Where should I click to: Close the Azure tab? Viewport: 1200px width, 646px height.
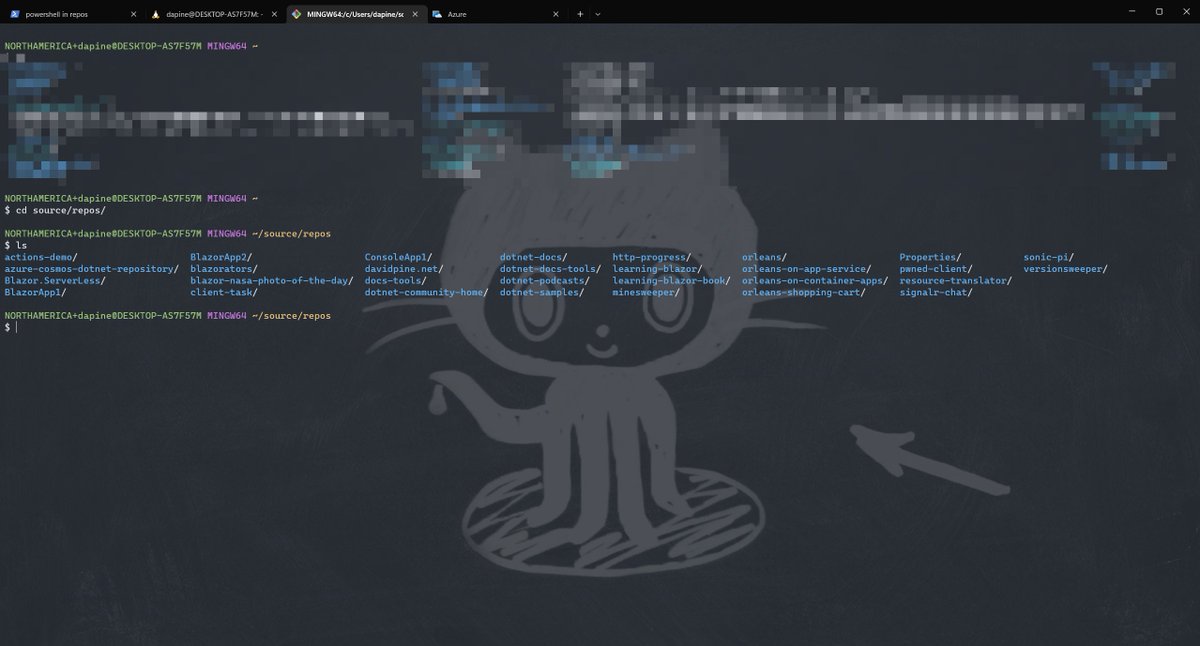point(557,15)
